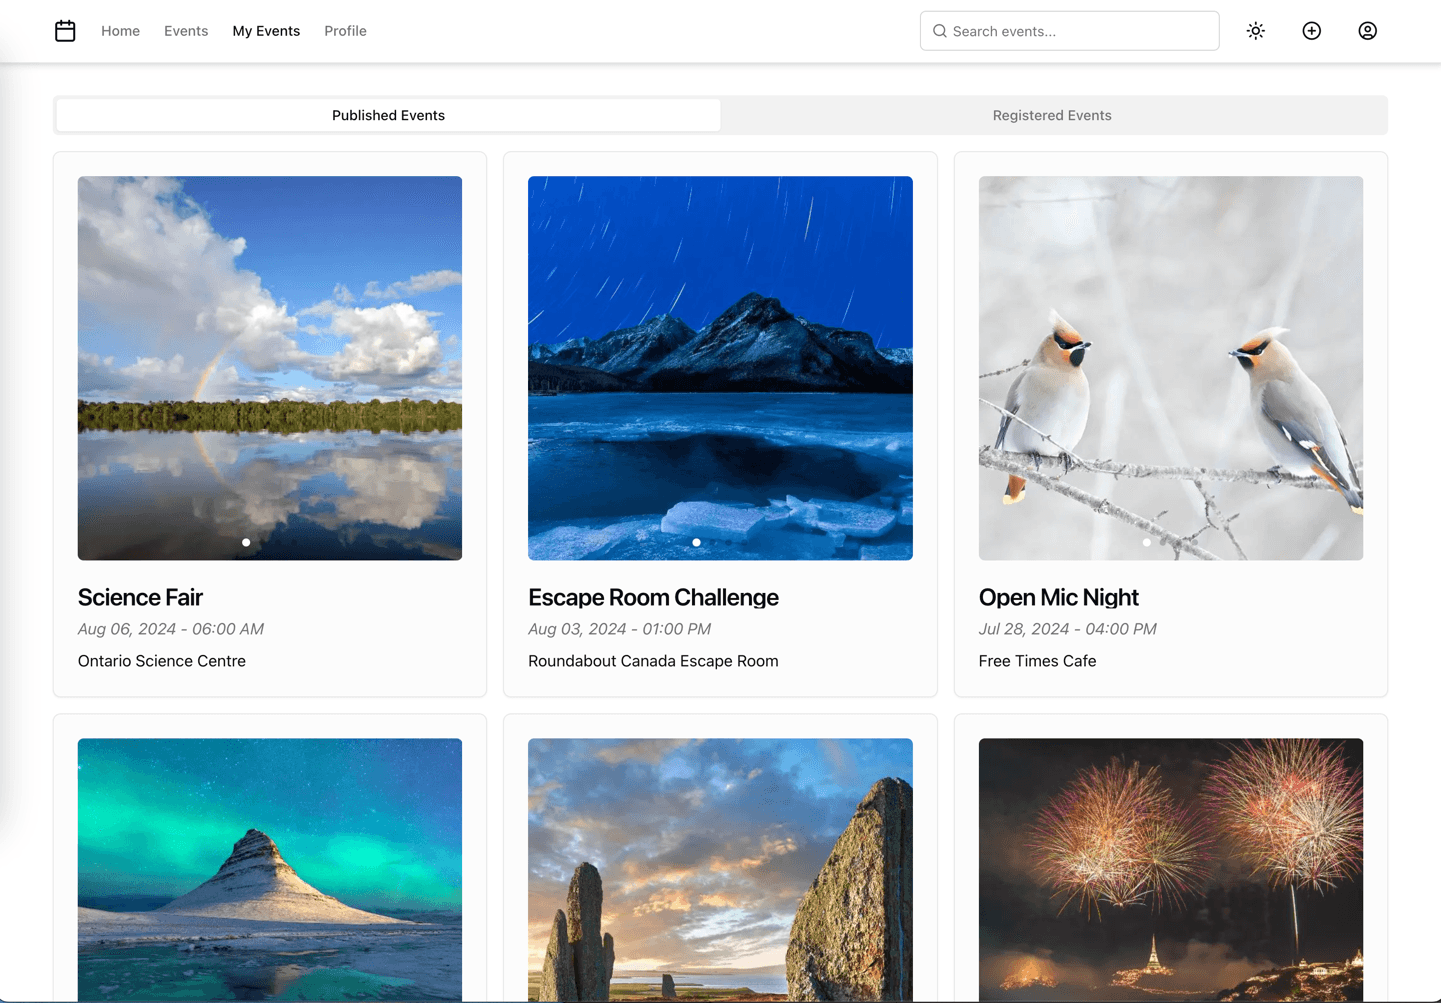Click the Escape Room Challenge title
The image size is (1441, 1003).
point(653,597)
